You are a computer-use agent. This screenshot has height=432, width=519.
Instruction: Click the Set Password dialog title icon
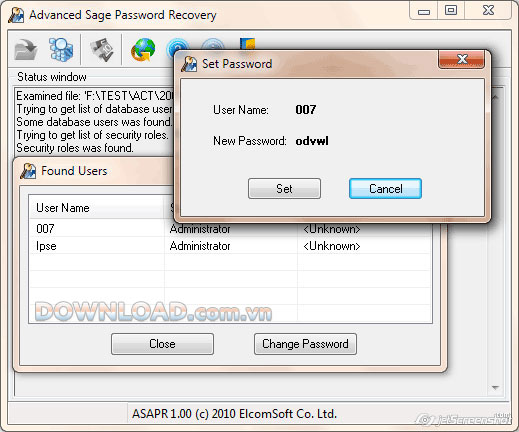coord(189,64)
